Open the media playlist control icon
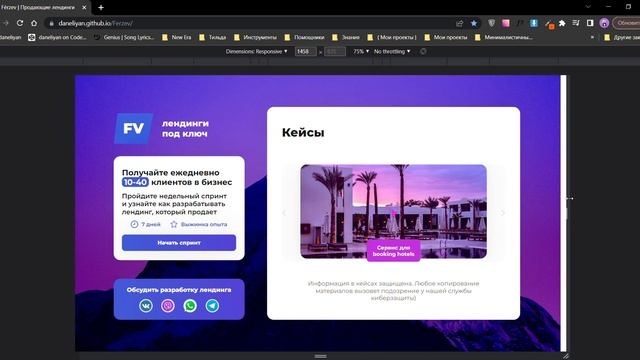The image size is (640, 360). tap(576, 23)
